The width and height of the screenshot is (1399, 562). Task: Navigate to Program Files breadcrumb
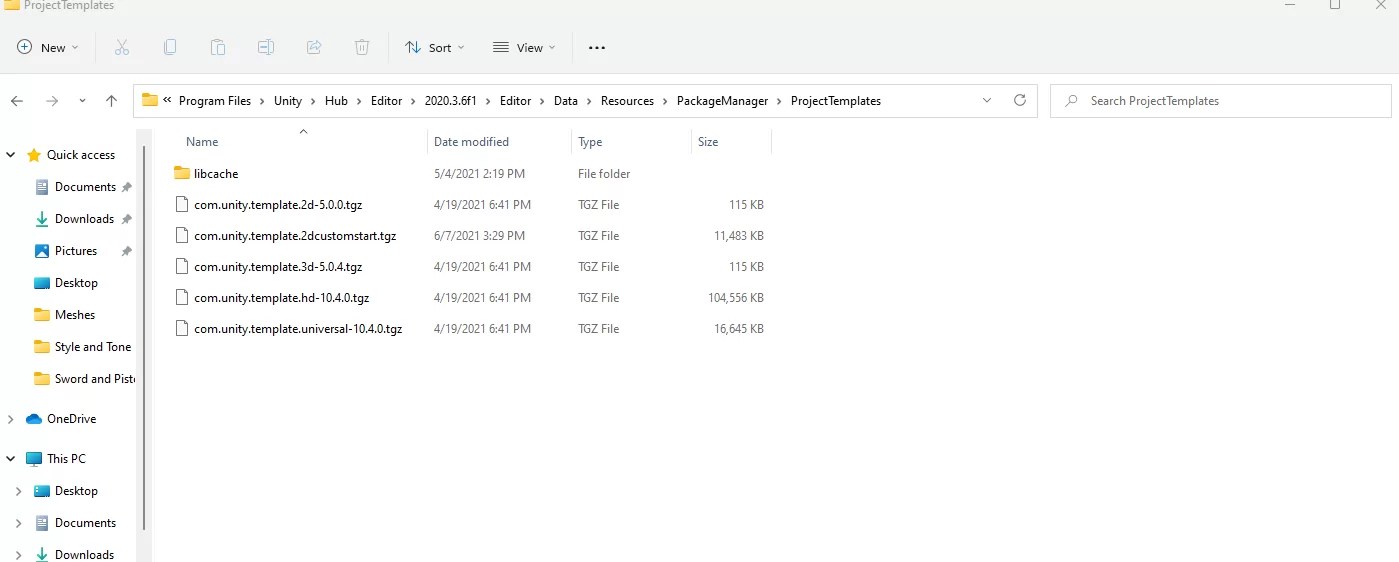[215, 101]
